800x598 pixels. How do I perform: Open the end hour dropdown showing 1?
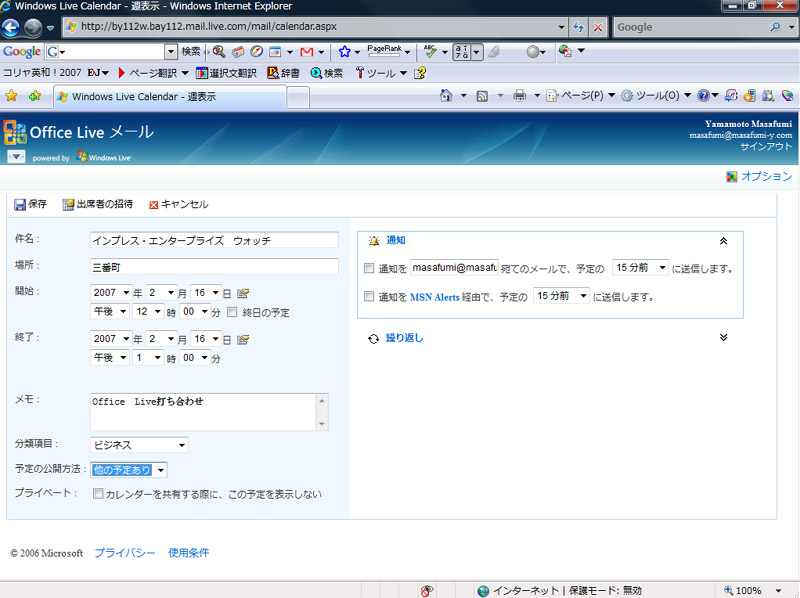click(148, 358)
